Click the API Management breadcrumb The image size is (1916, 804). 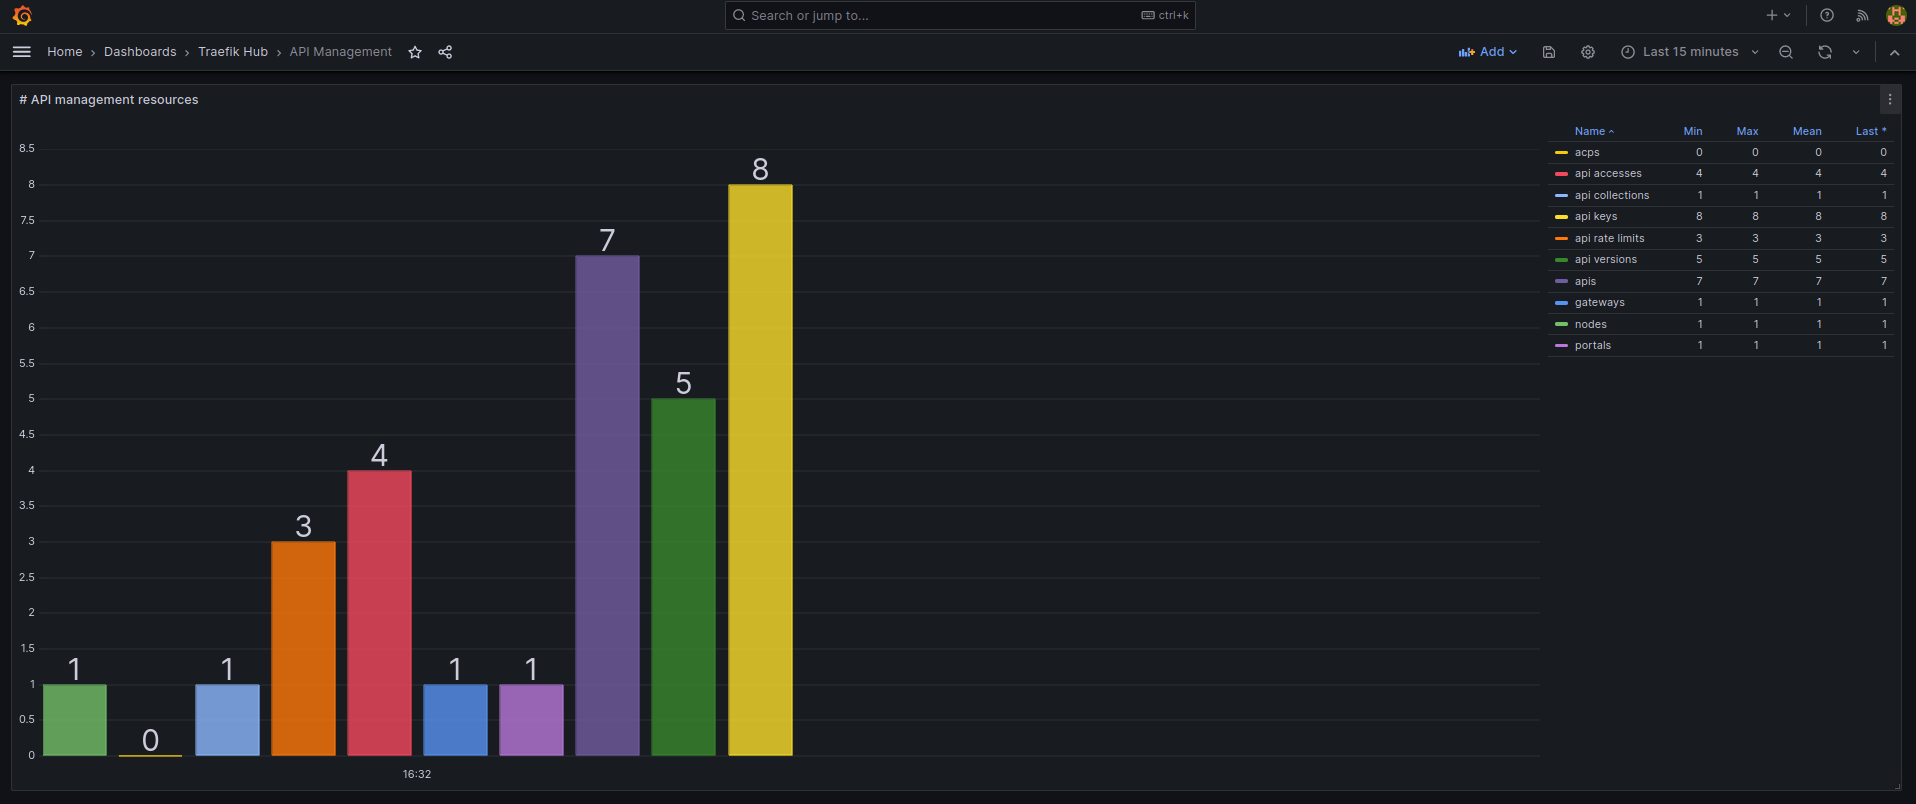(341, 52)
